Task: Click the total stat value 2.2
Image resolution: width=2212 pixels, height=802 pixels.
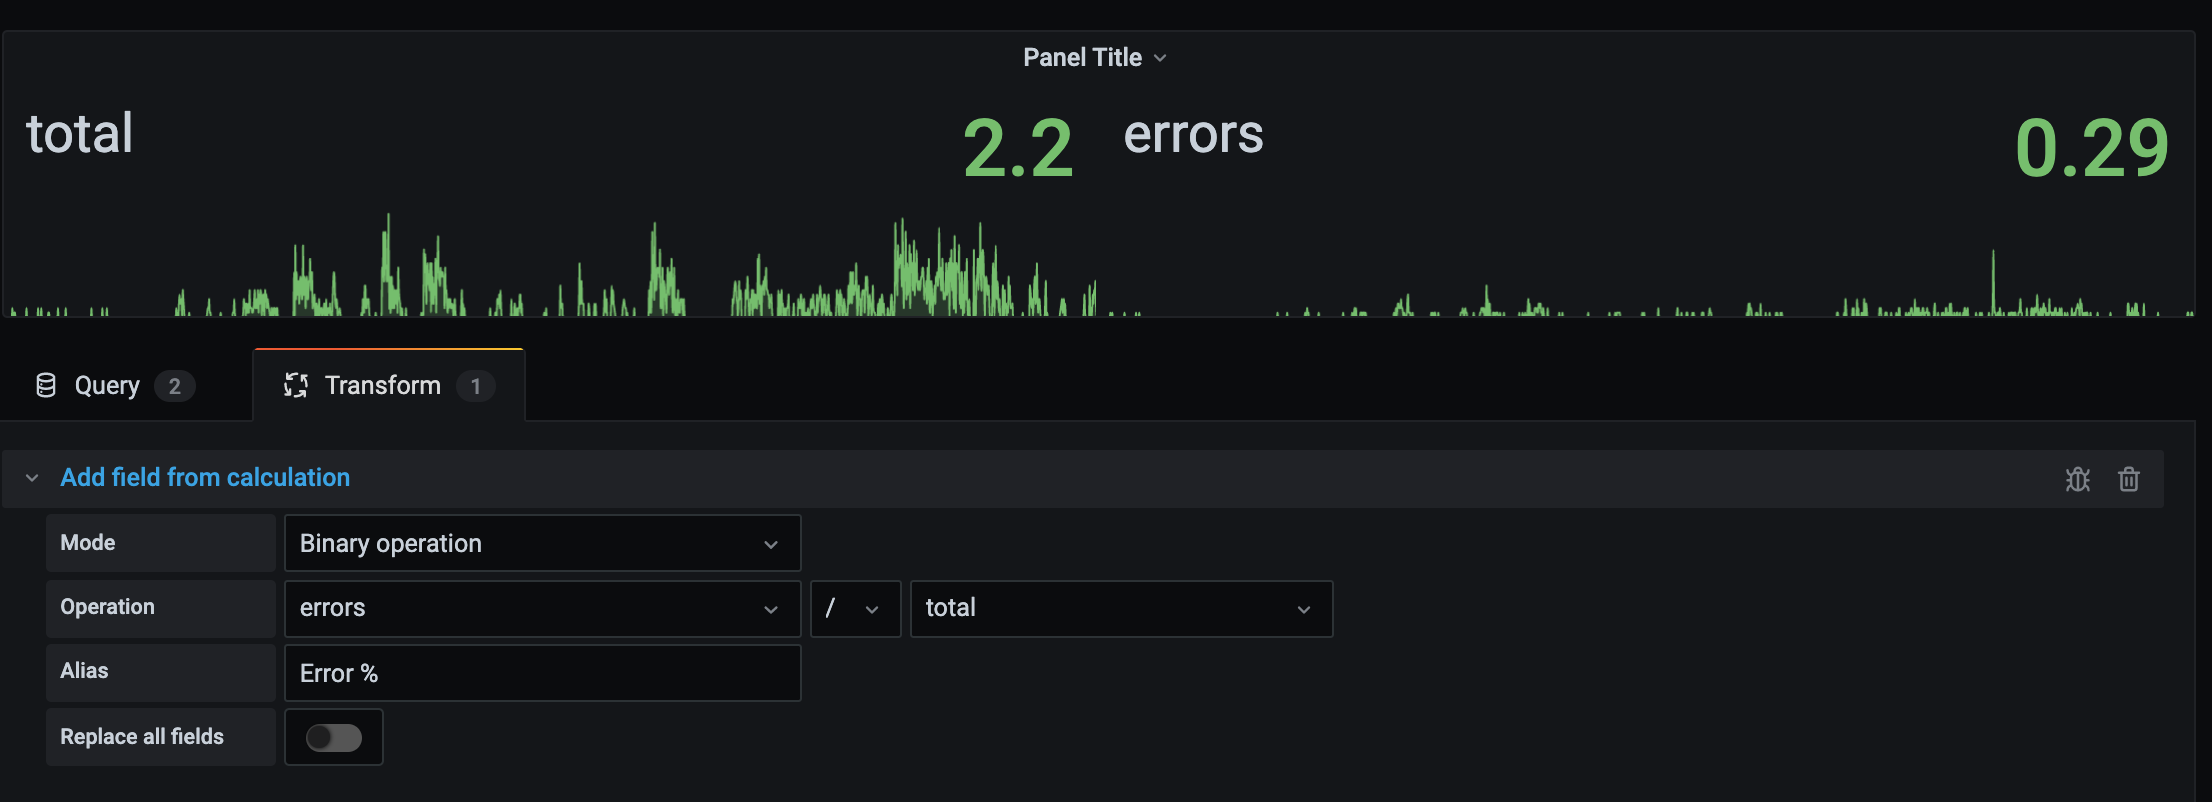Action: click(1018, 149)
